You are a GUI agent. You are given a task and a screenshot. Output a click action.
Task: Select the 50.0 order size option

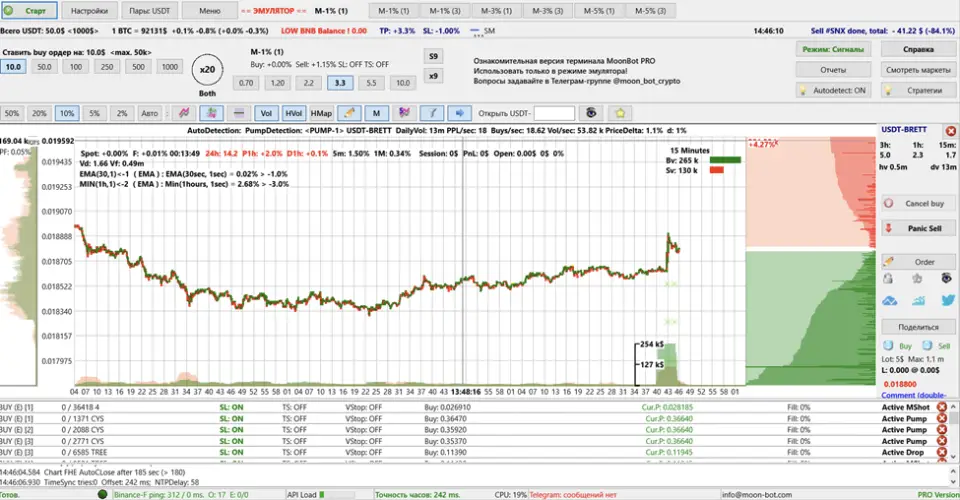[45, 66]
